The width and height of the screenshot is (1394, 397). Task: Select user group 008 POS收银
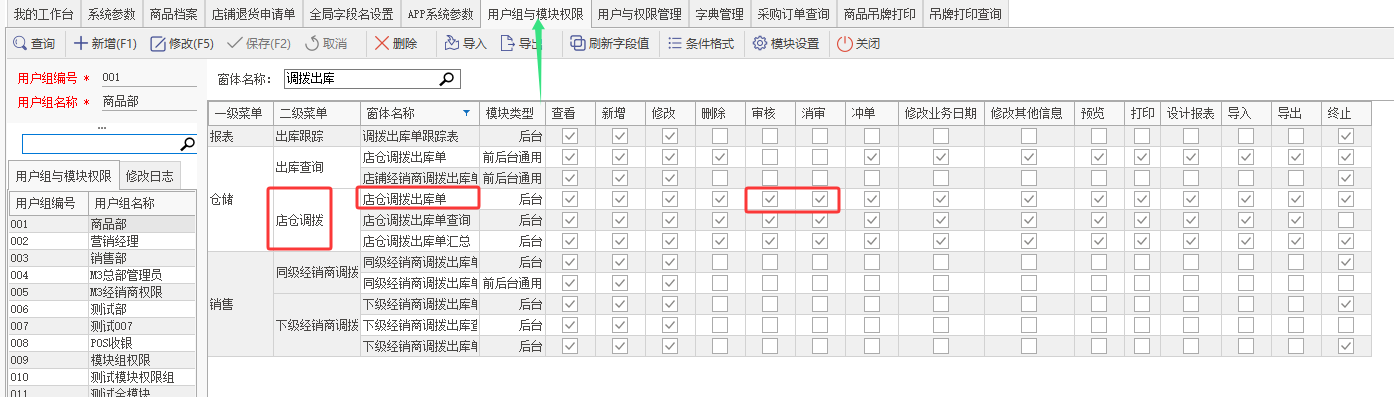point(101,342)
